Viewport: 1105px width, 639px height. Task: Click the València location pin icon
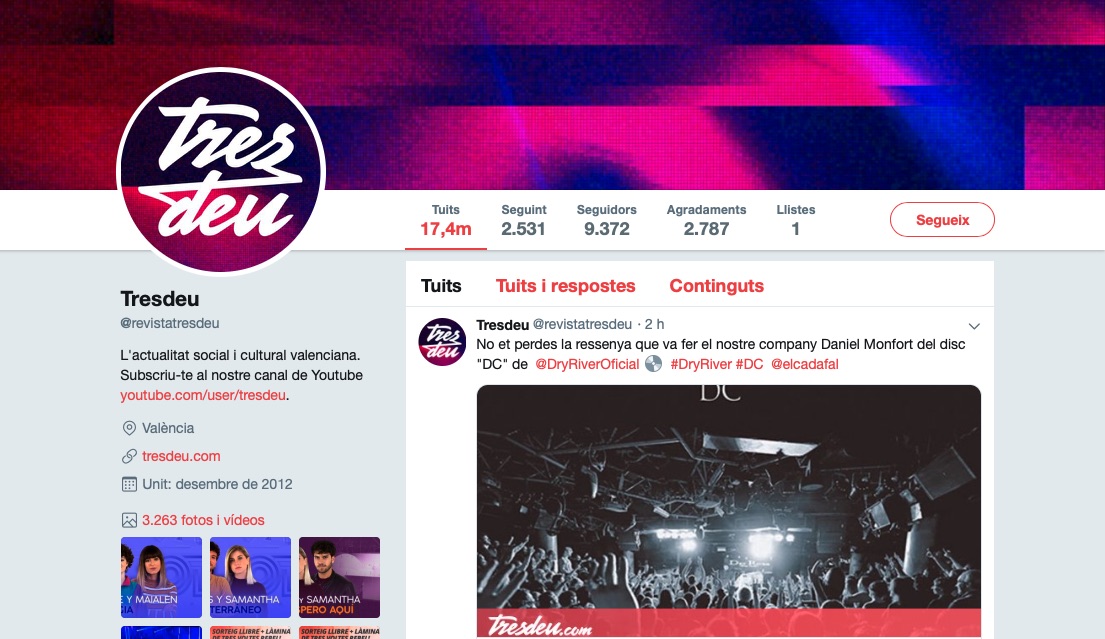[x=129, y=428]
